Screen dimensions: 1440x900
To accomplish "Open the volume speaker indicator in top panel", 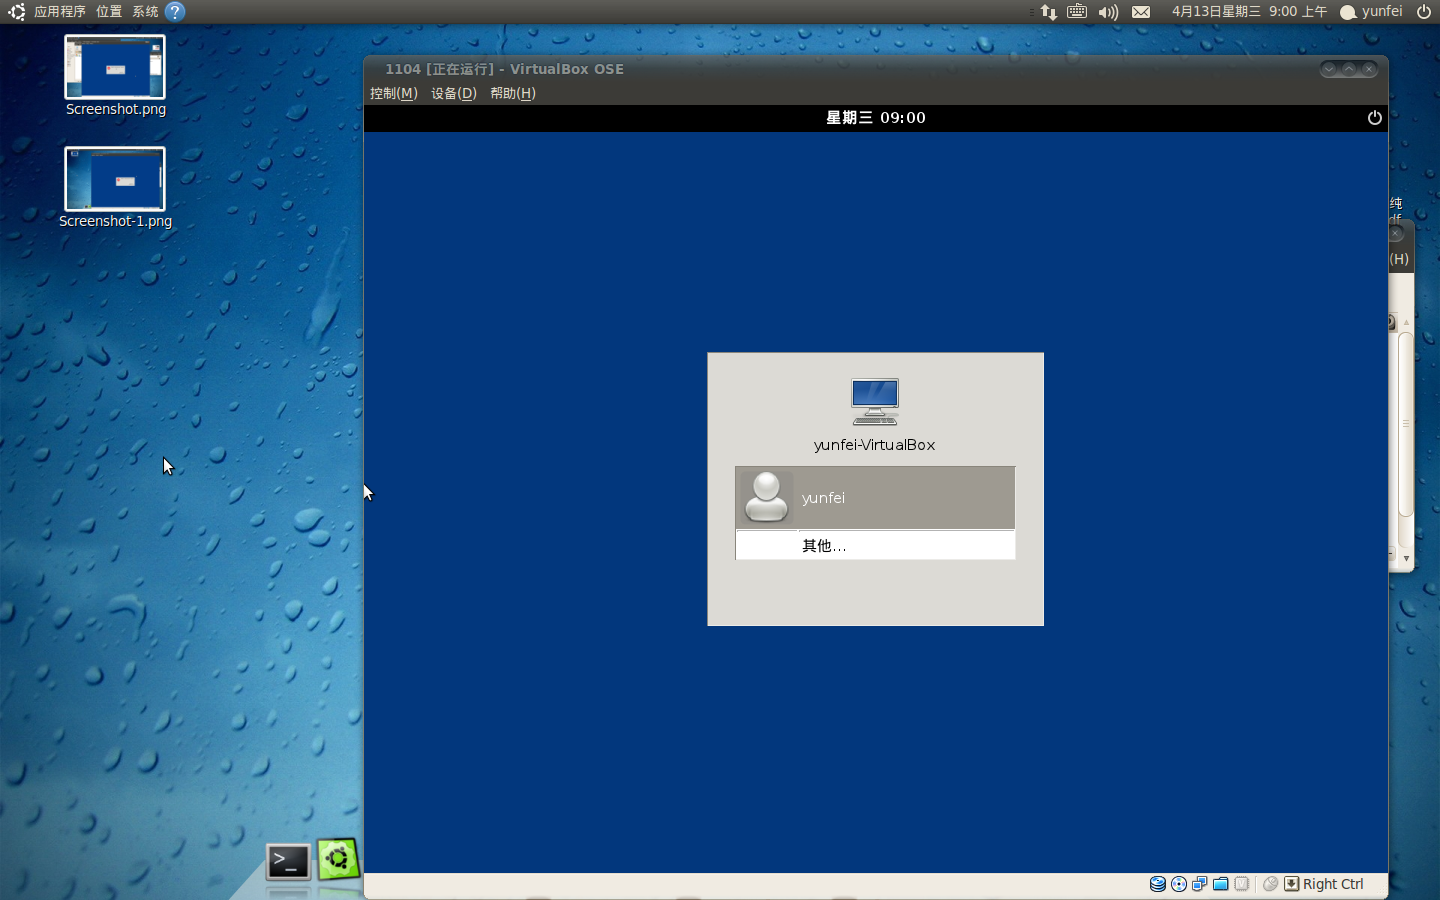I will pyautogui.click(x=1108, y=12).
